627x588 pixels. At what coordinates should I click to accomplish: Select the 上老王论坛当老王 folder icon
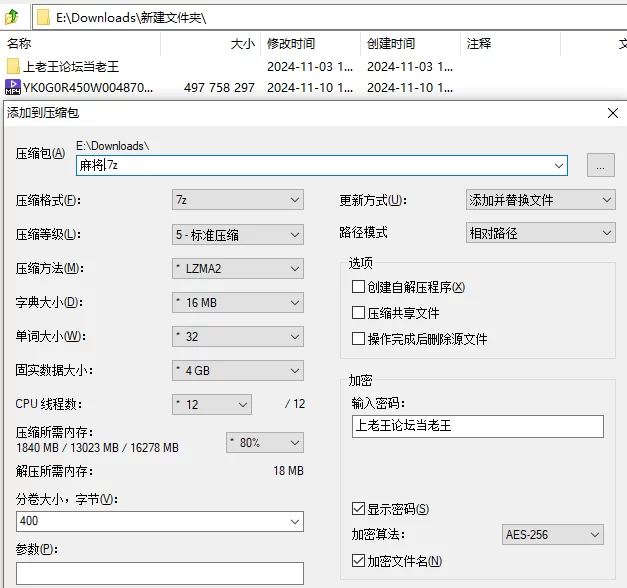(13, 66)
